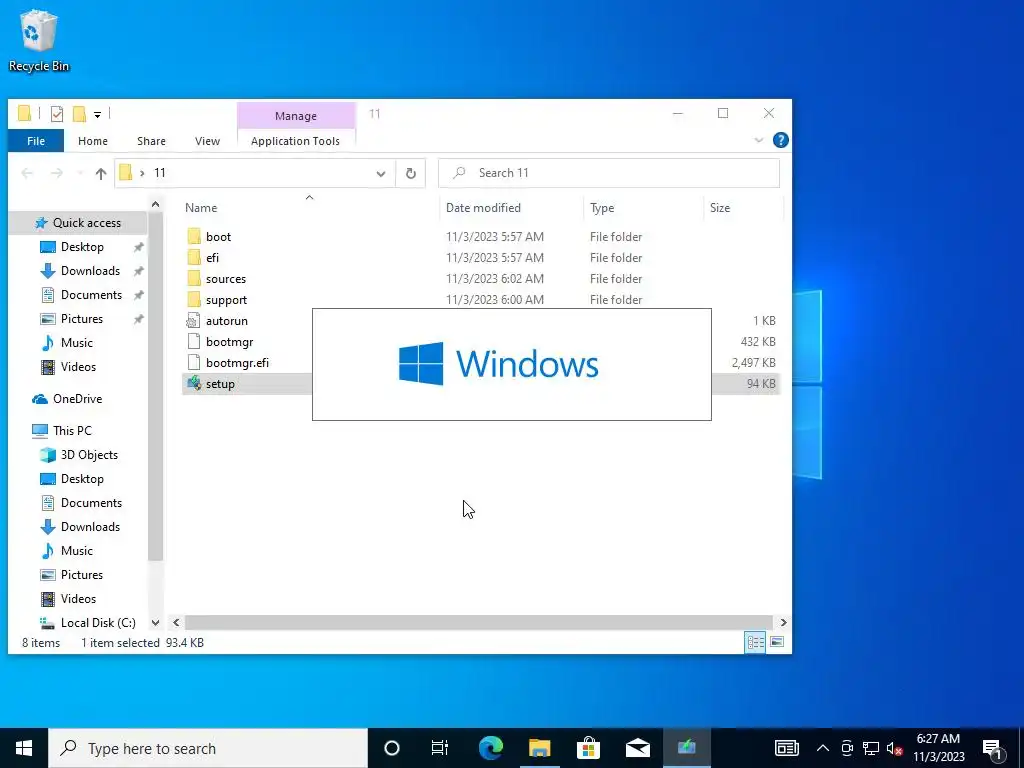Show hidden system tray icons

(x=823, y=748)
